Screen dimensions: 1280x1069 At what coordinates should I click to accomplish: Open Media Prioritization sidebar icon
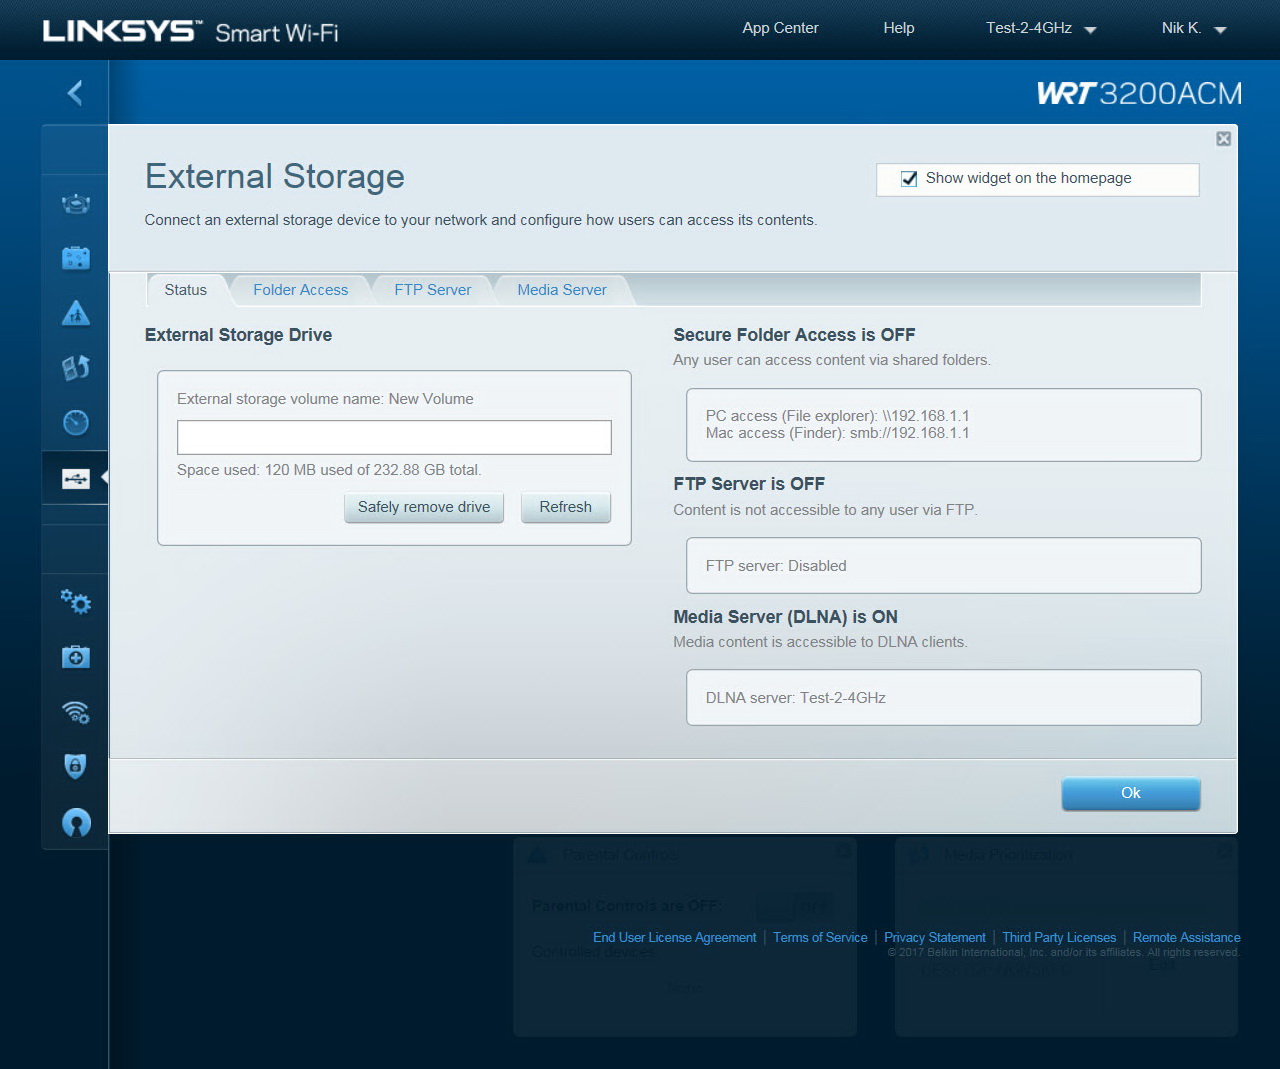[x=76, y=368]
